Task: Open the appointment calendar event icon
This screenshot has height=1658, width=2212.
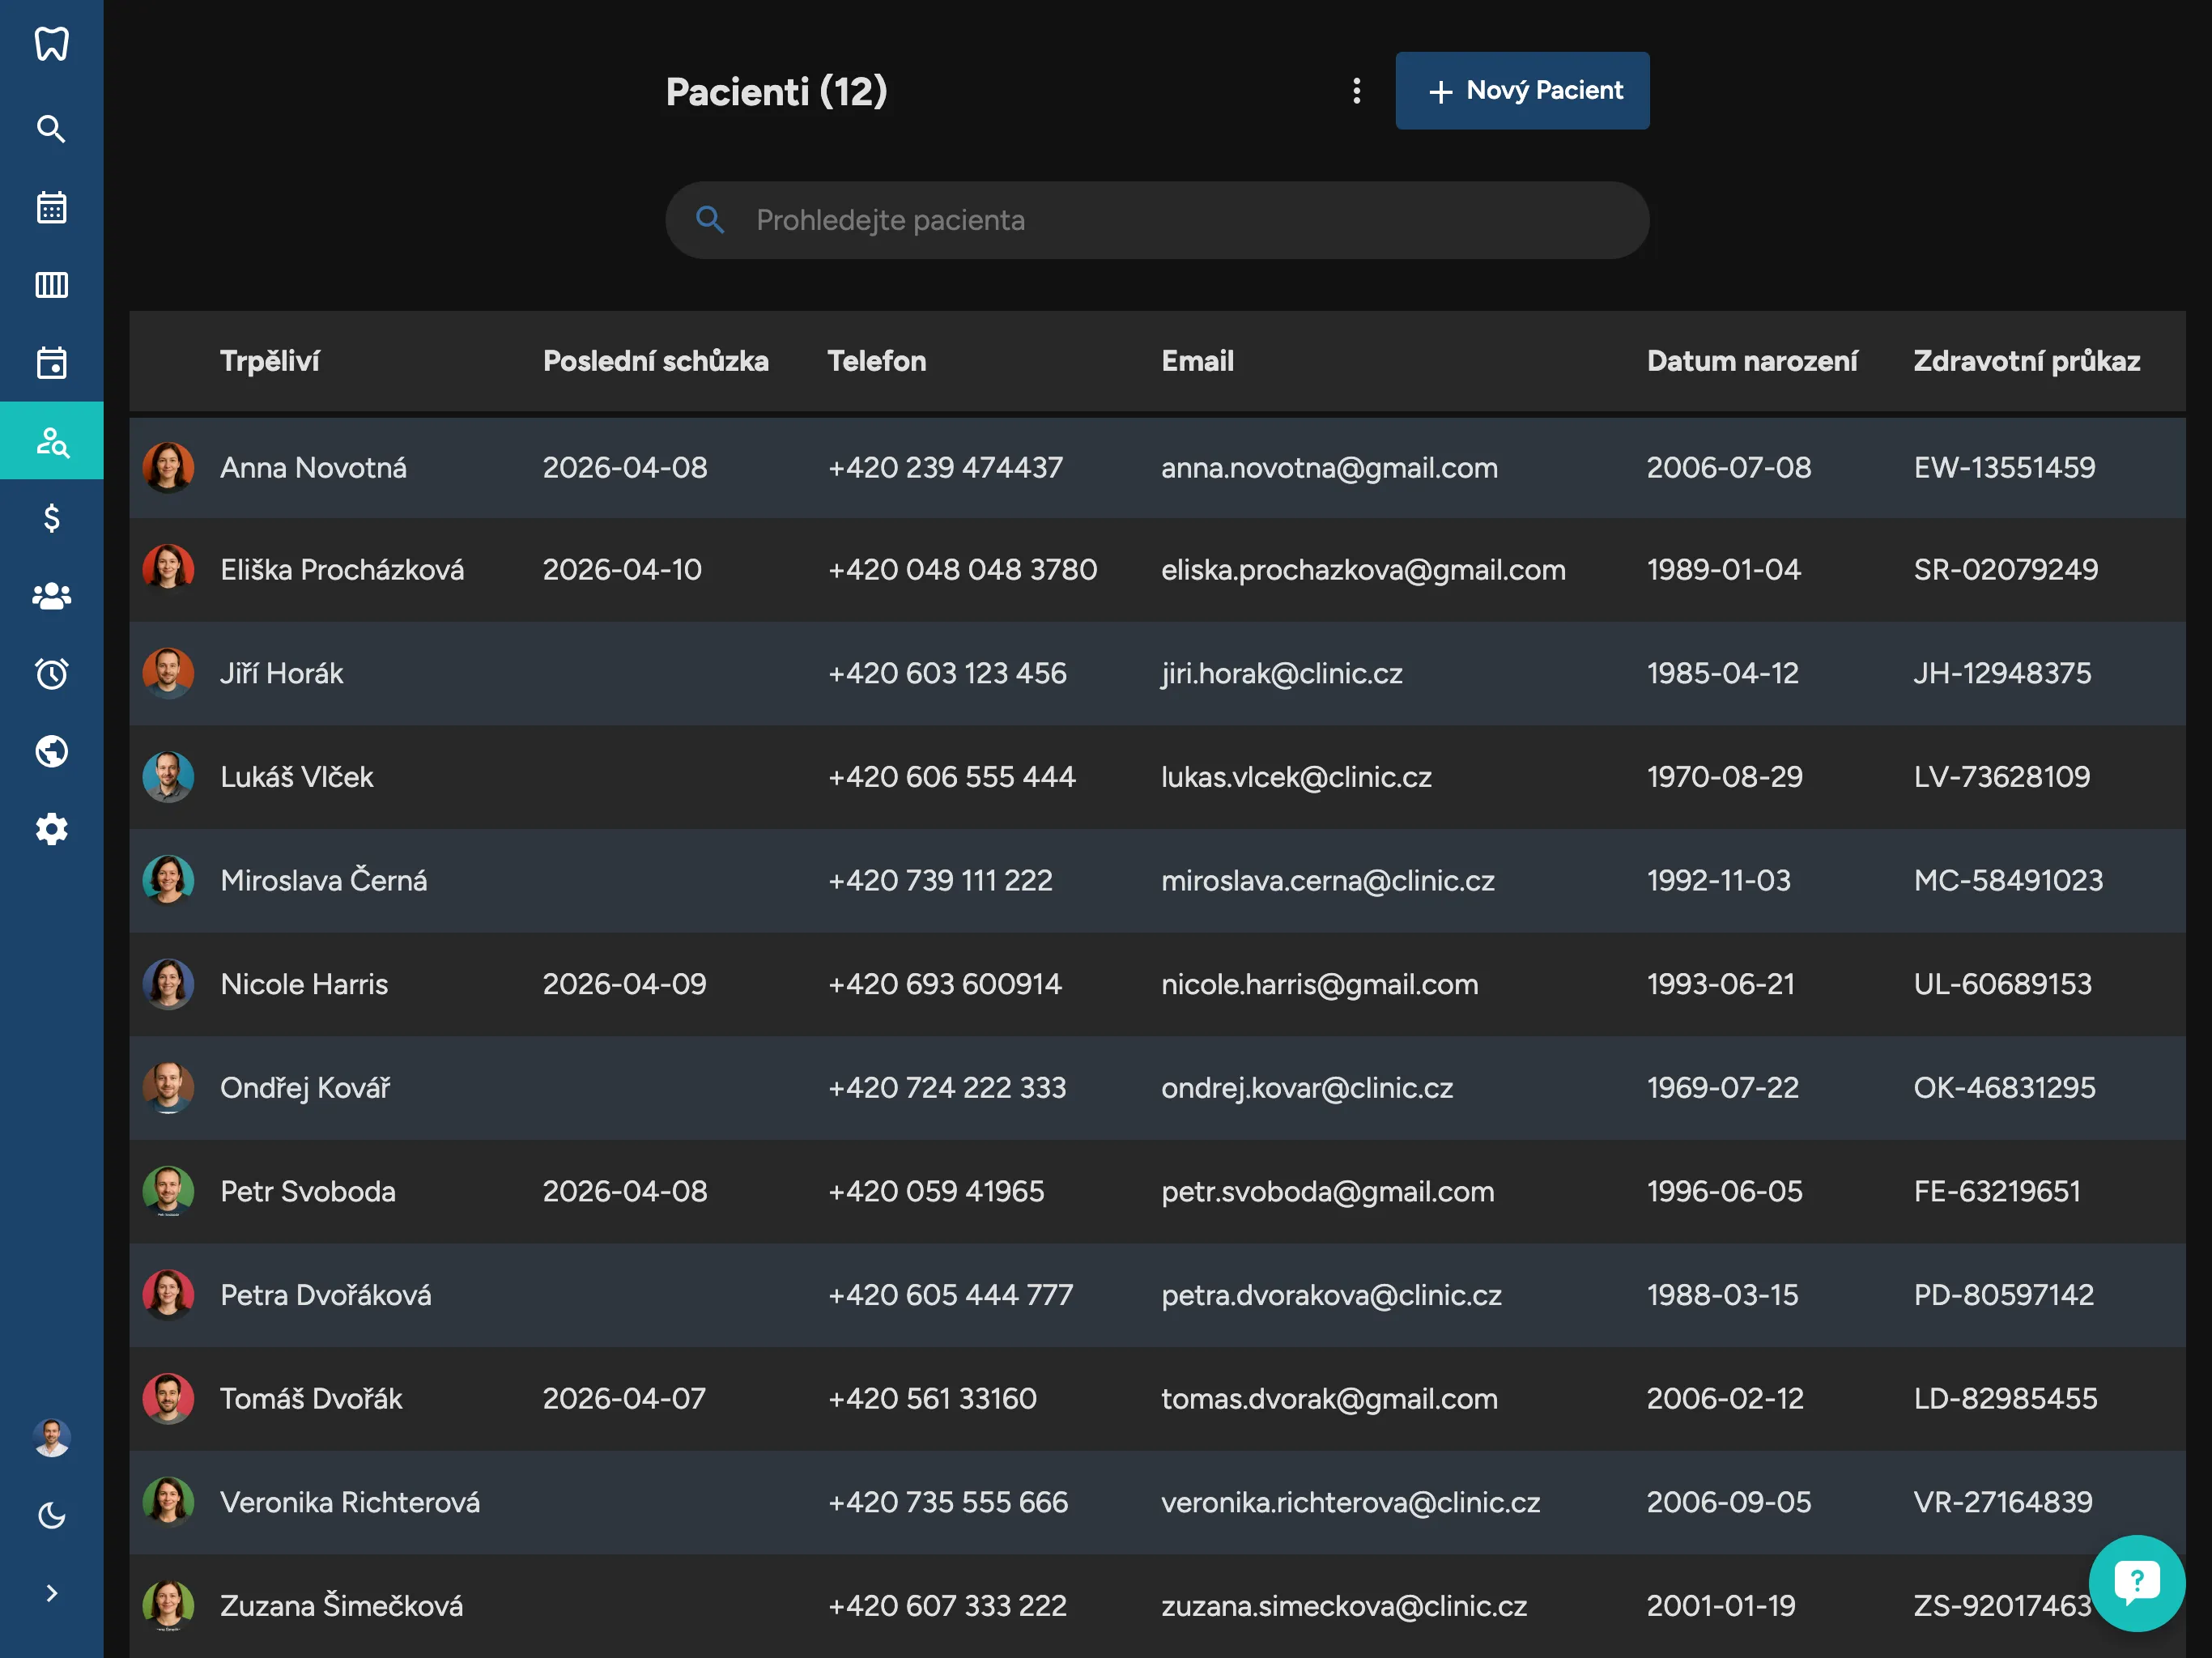Action: (51, 362)
